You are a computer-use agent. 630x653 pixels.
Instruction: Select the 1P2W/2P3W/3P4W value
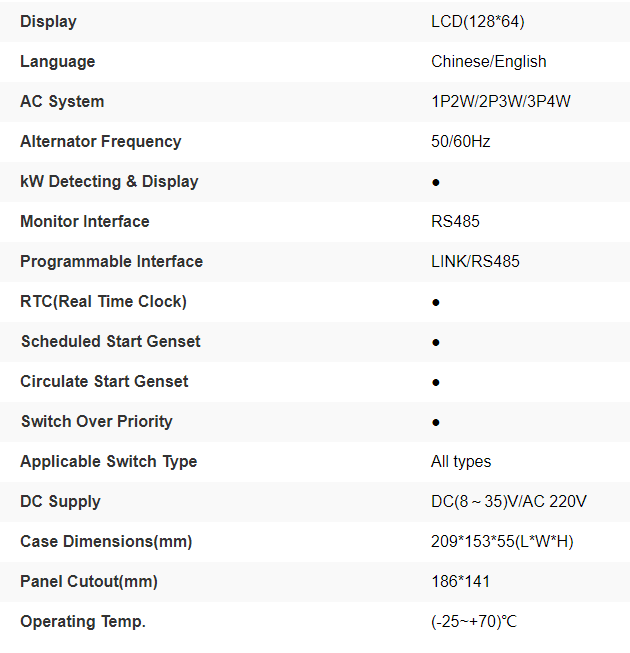pyautogui.click(x=501, y=101)
